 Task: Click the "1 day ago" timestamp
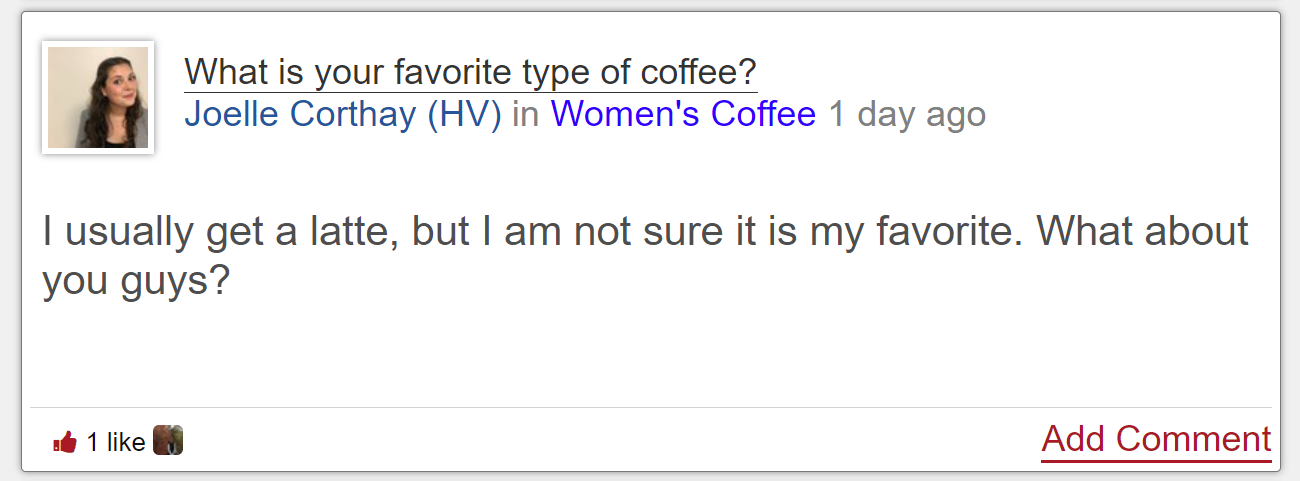point(907,114)
